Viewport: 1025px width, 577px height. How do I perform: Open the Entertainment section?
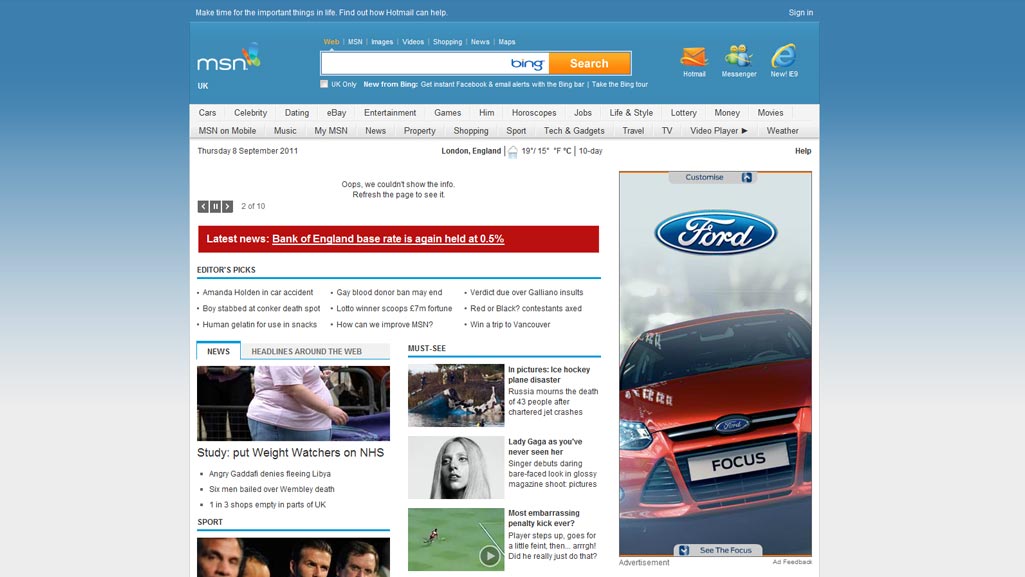(x=390, y=113)
